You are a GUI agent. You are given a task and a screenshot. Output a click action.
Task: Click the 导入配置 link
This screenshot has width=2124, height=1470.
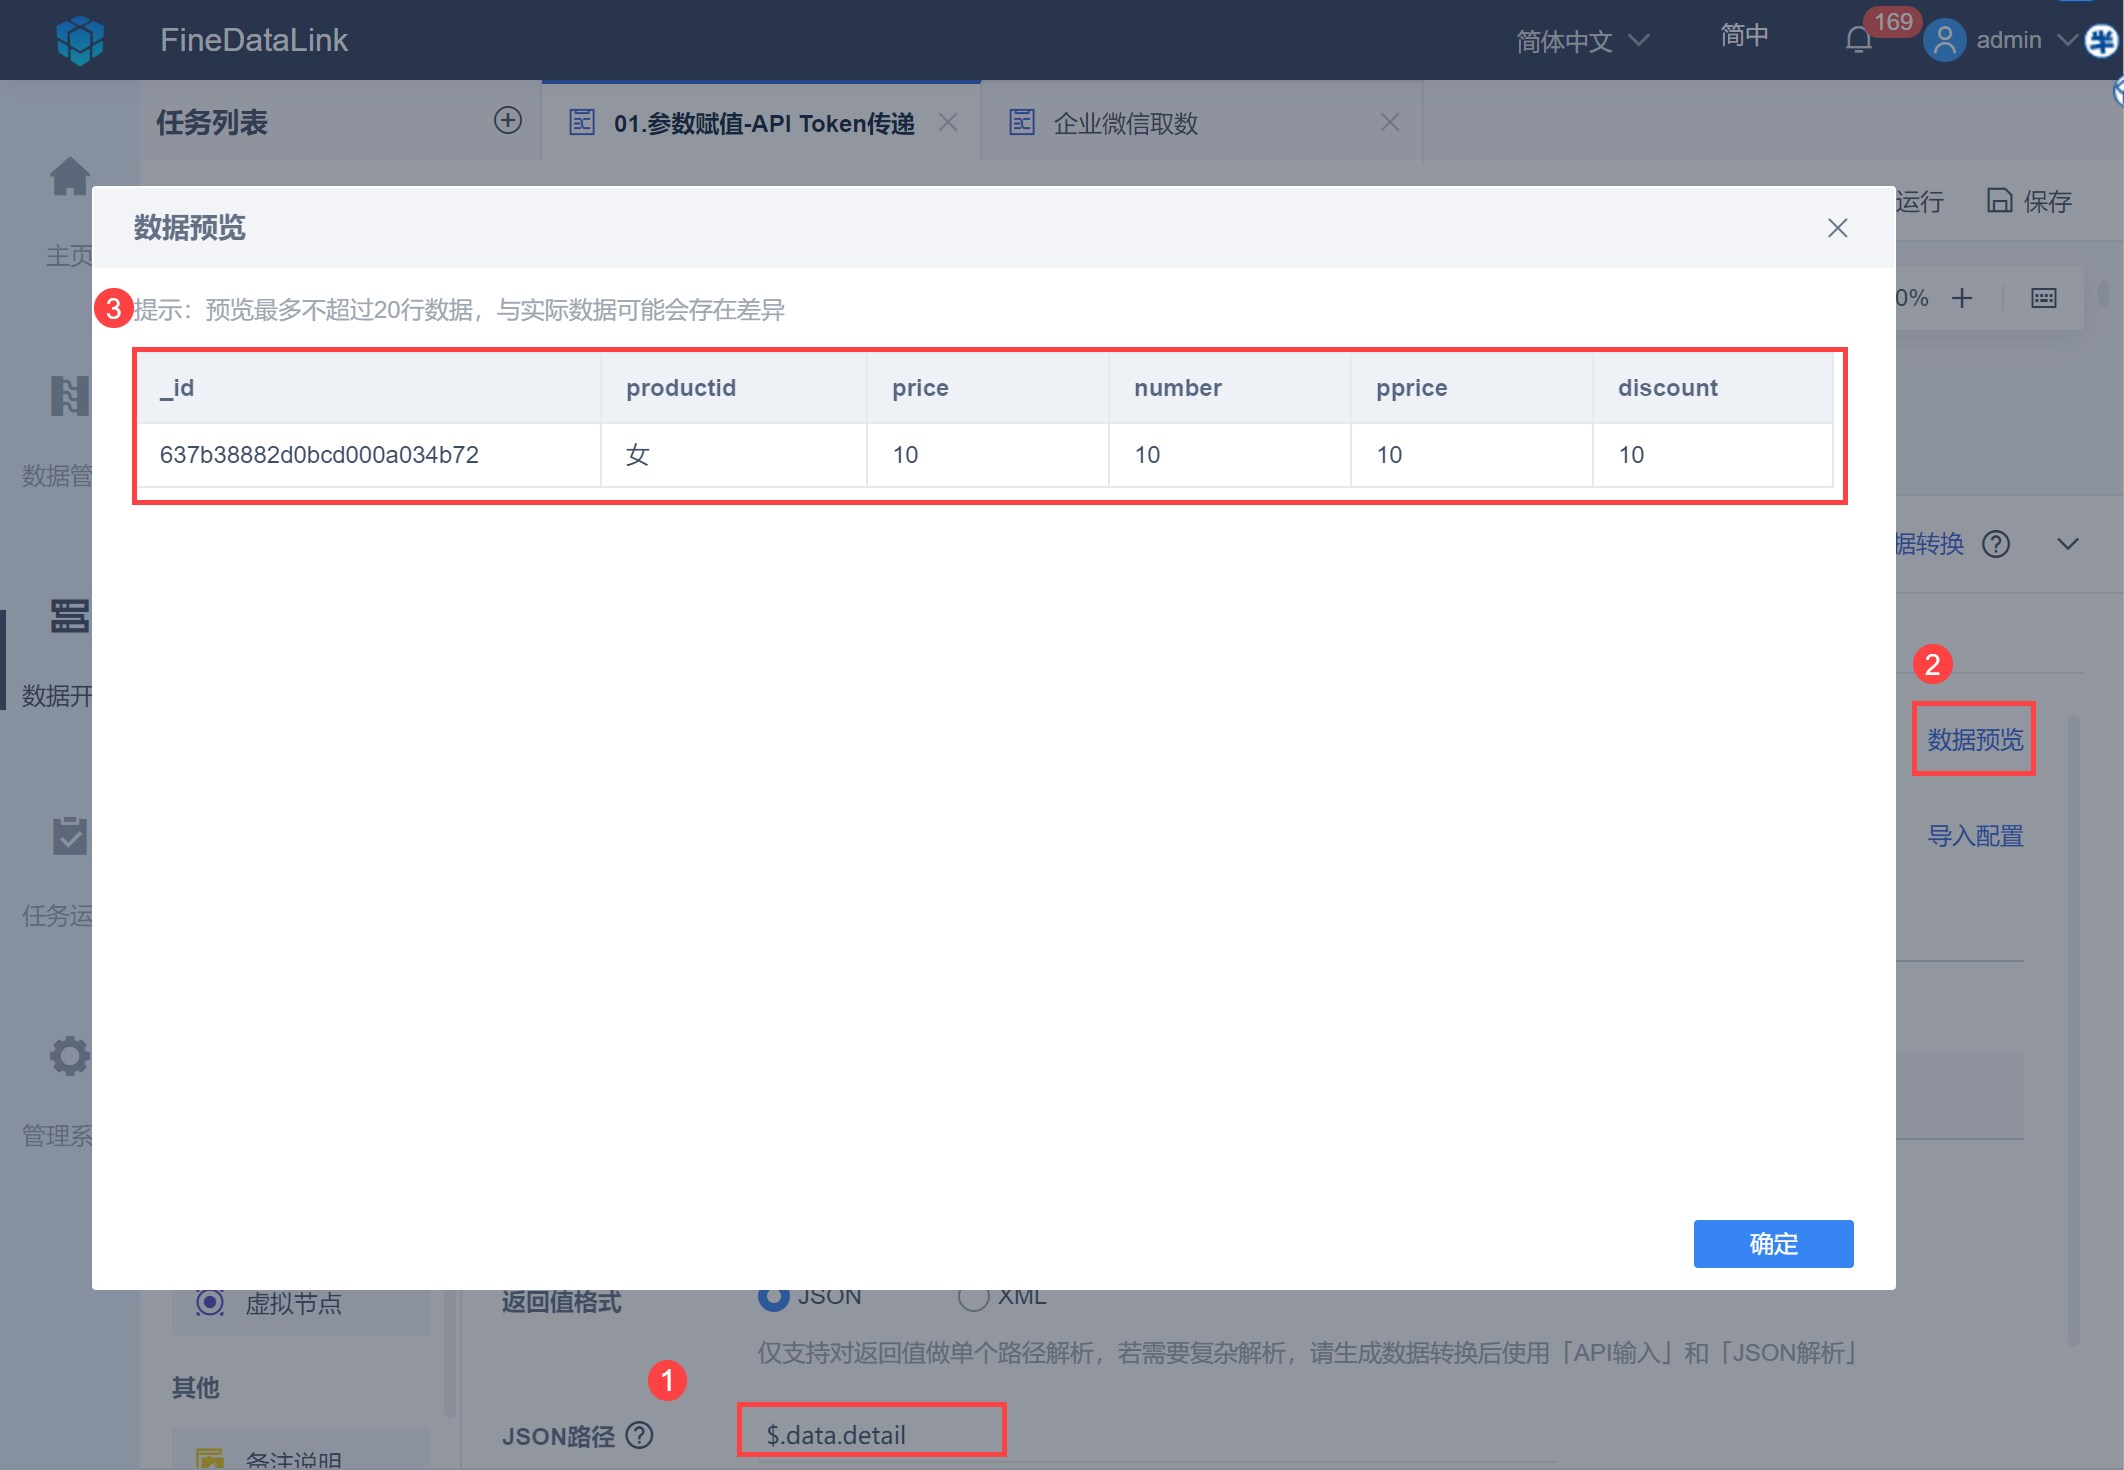[1974, 836]
